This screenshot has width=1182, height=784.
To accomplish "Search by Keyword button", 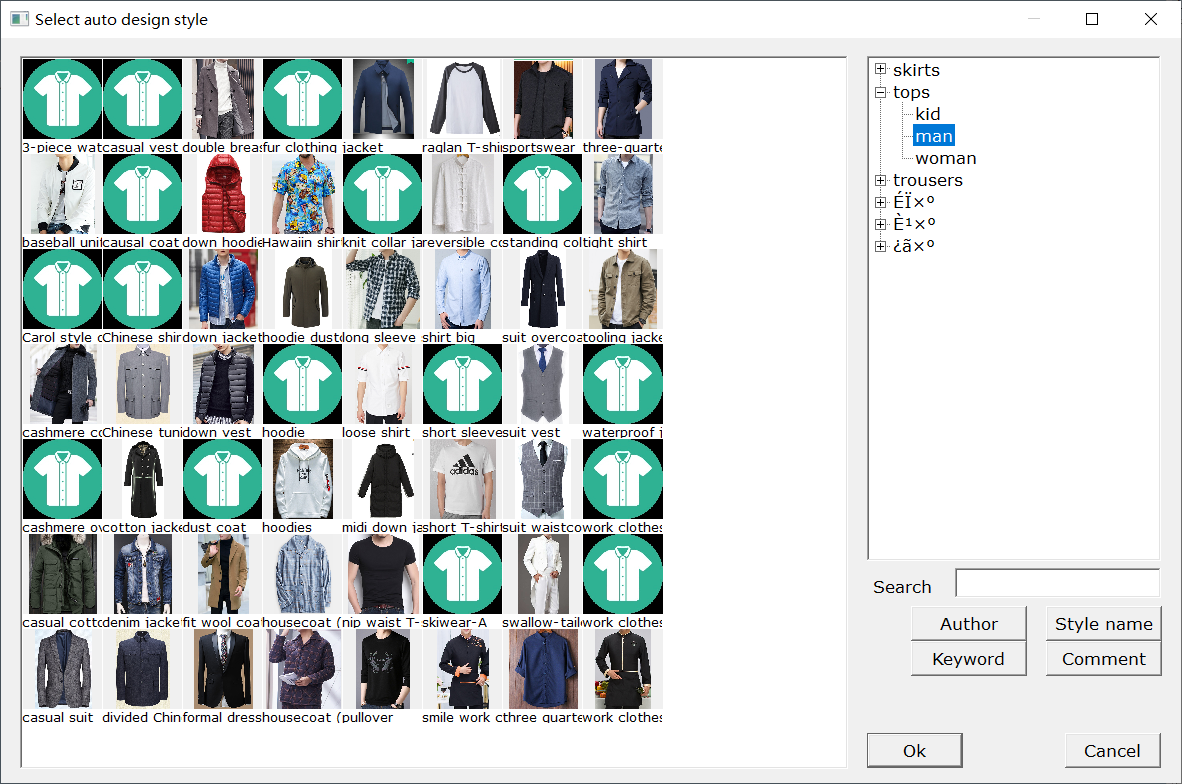I will tap(969, 659).
